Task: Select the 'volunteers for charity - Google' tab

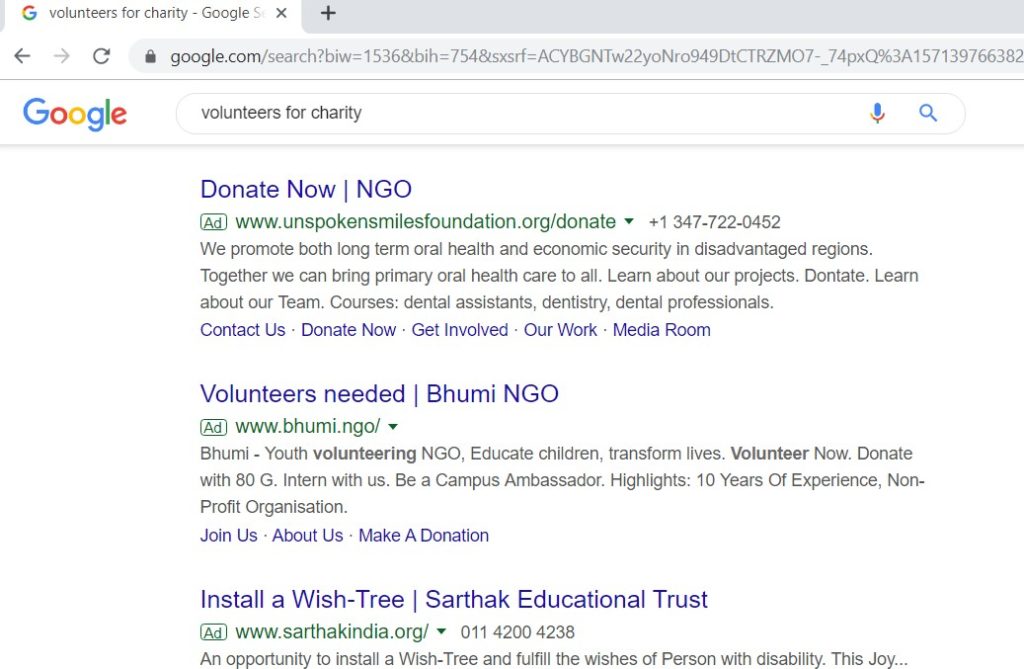Action: tap(153, 14)
